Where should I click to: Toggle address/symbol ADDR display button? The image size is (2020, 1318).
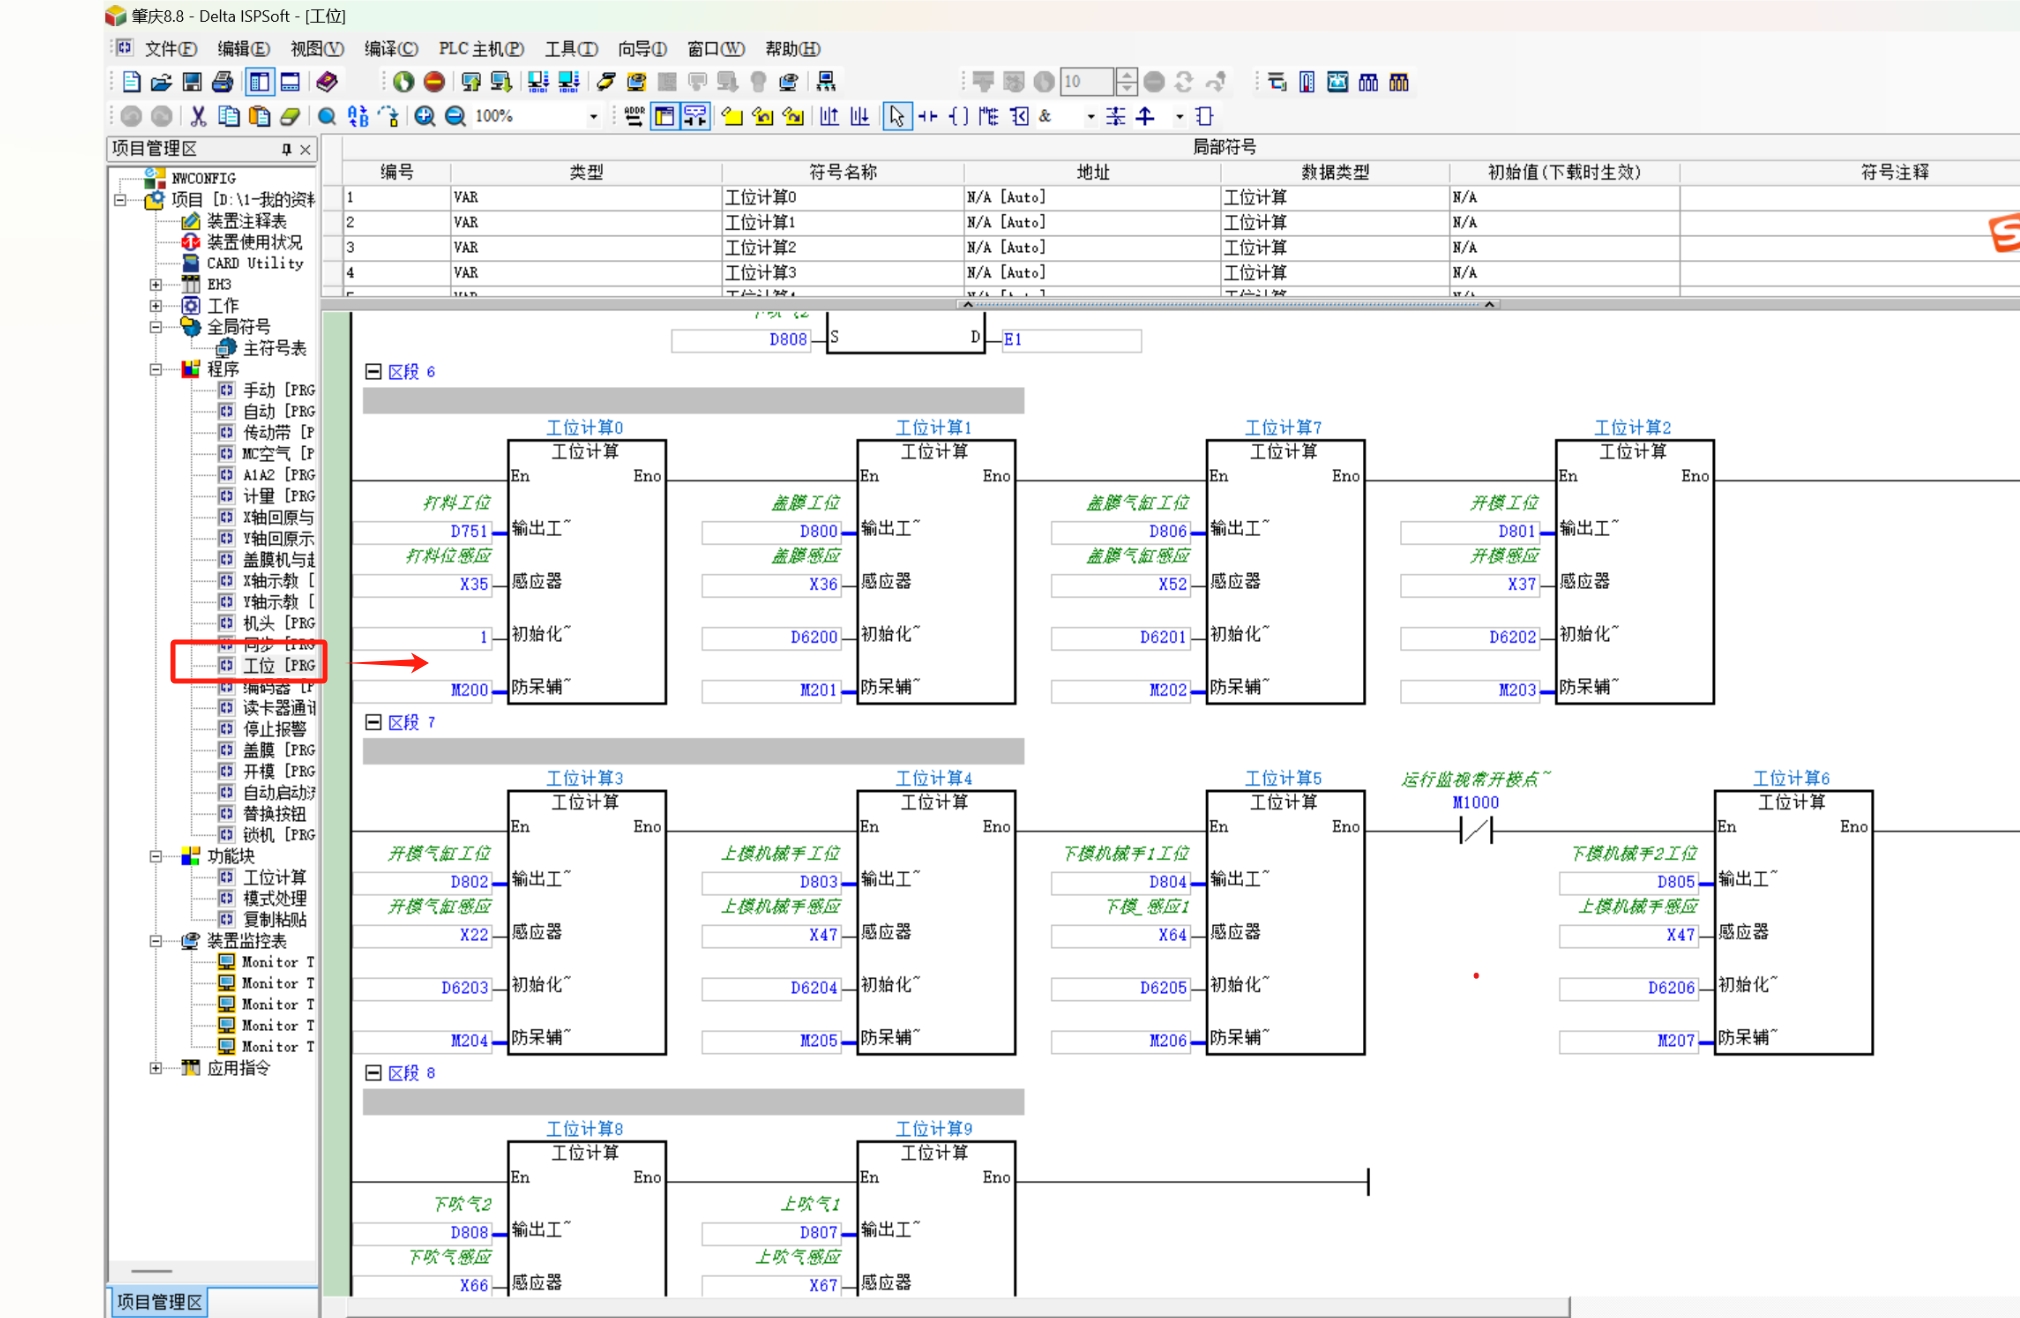(633, 116)
